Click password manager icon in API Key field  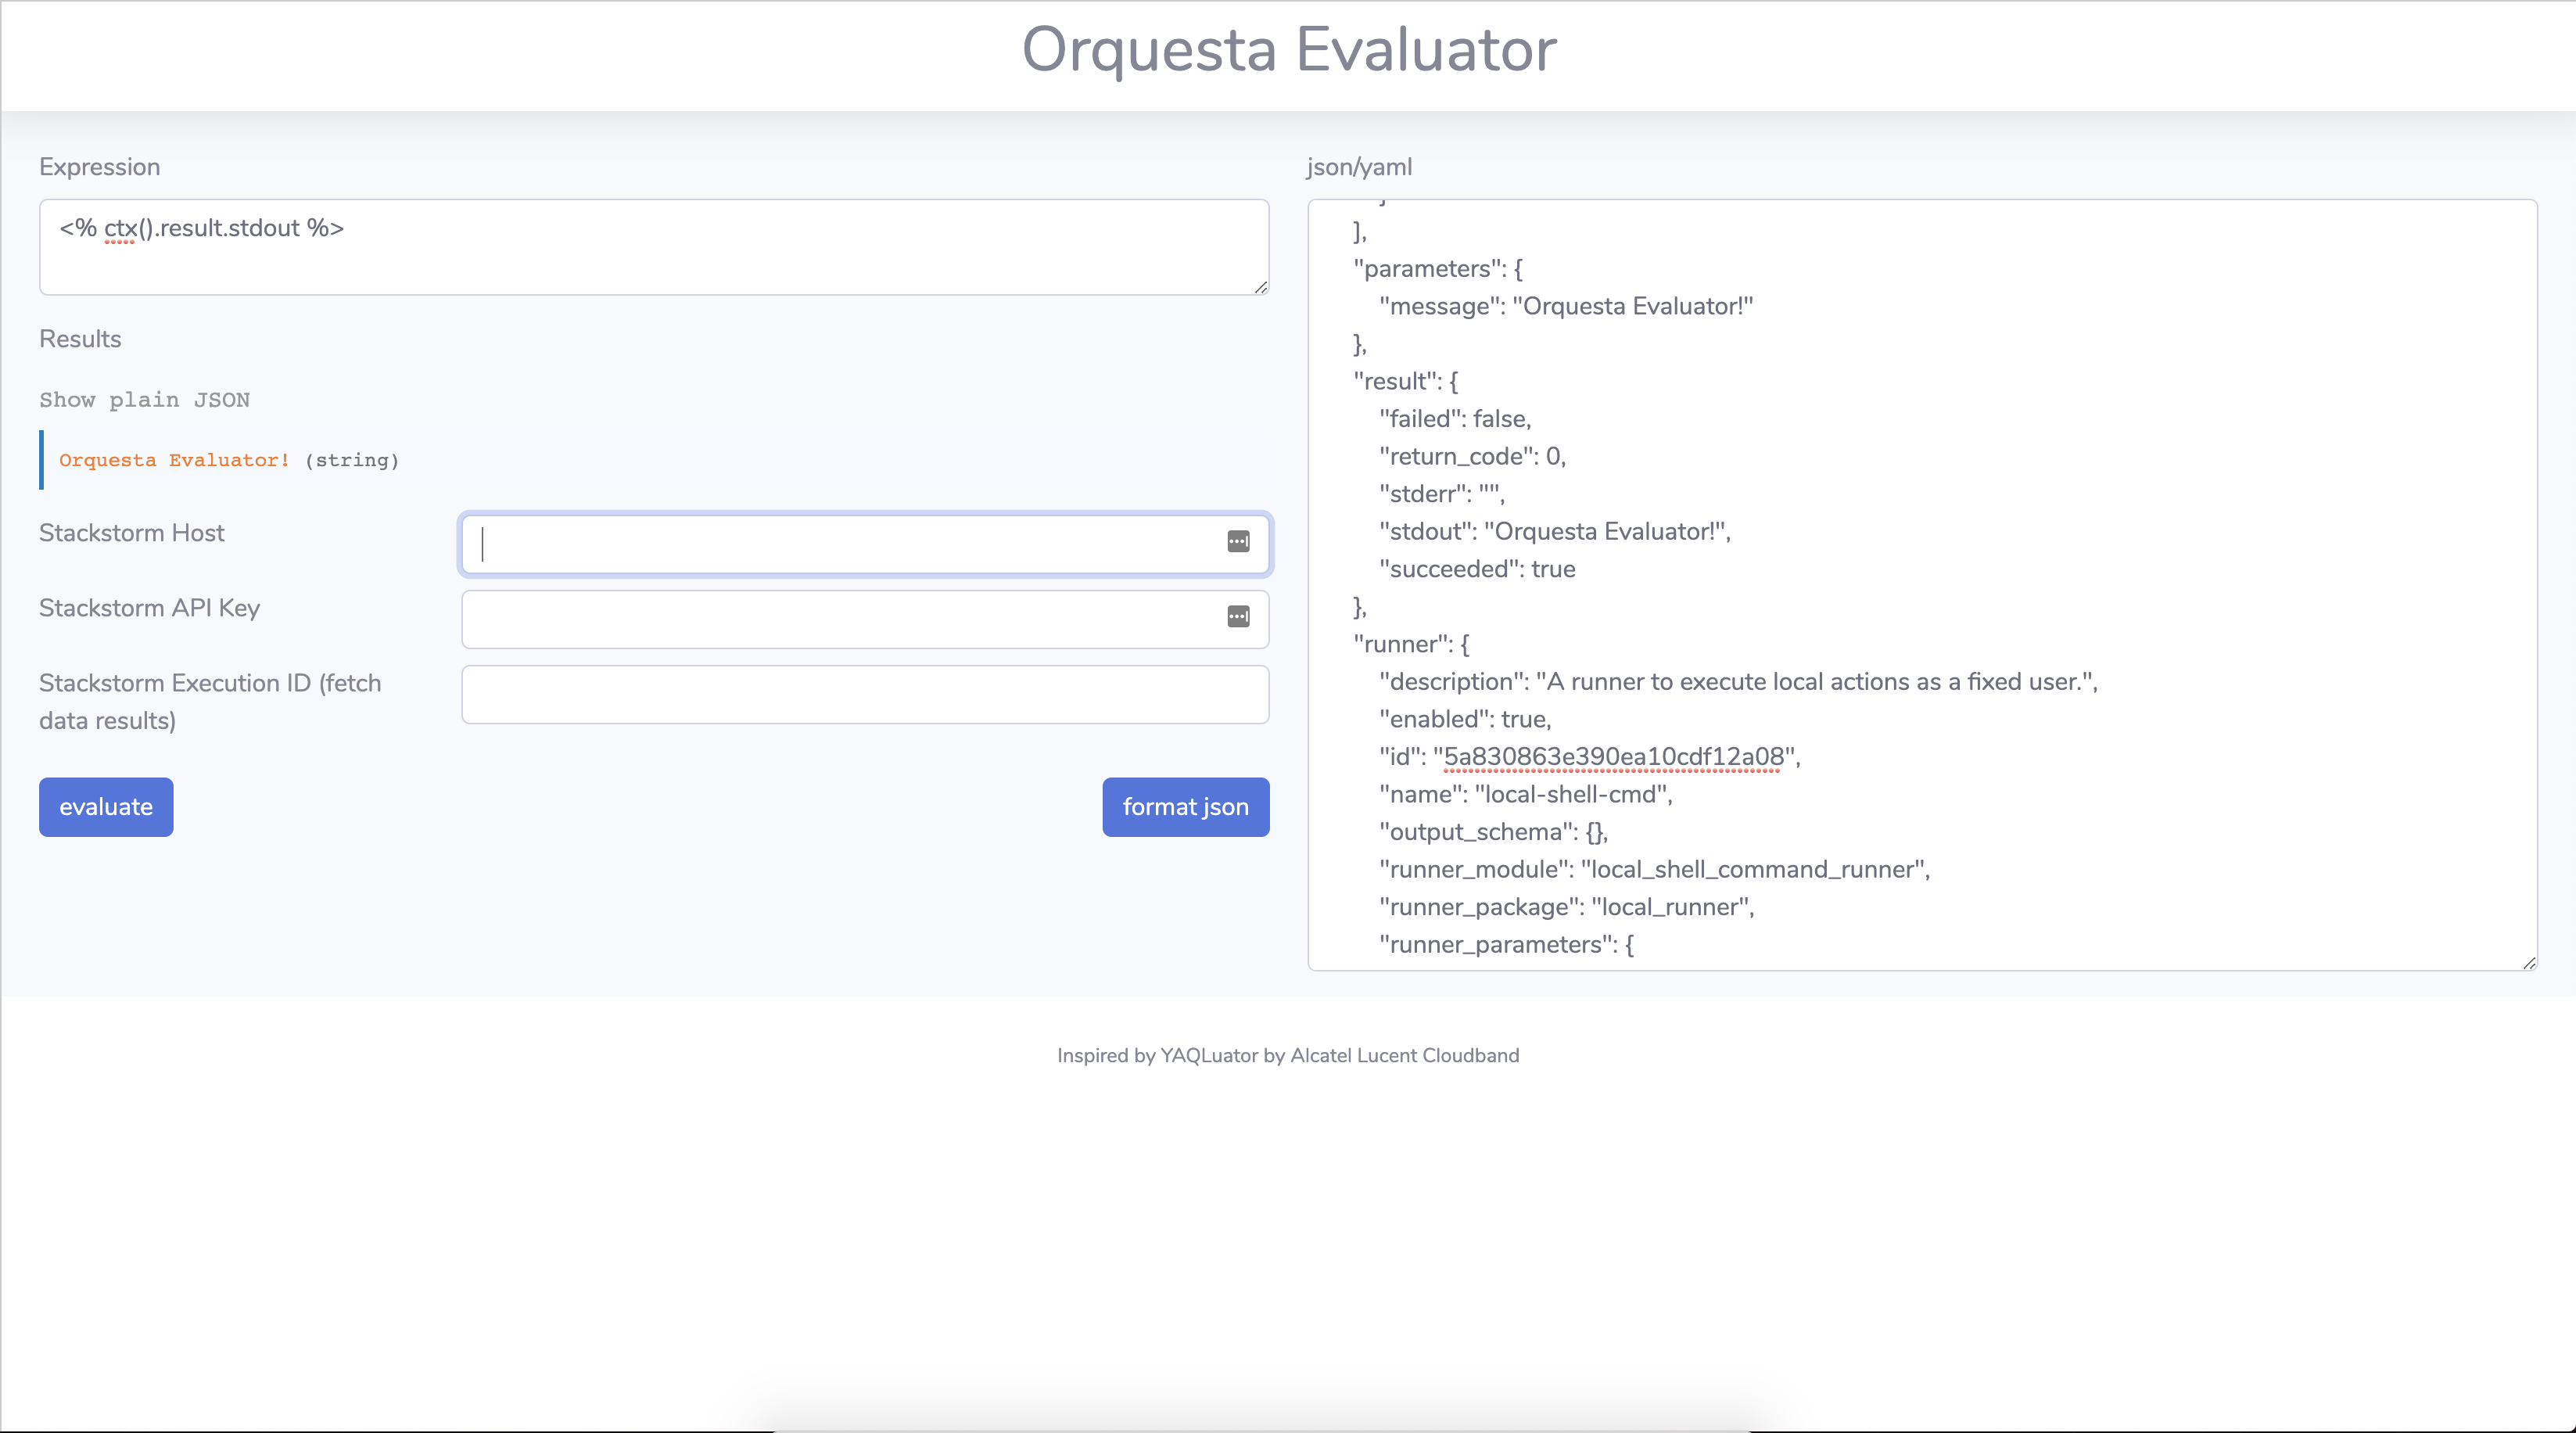[1238, 616]
